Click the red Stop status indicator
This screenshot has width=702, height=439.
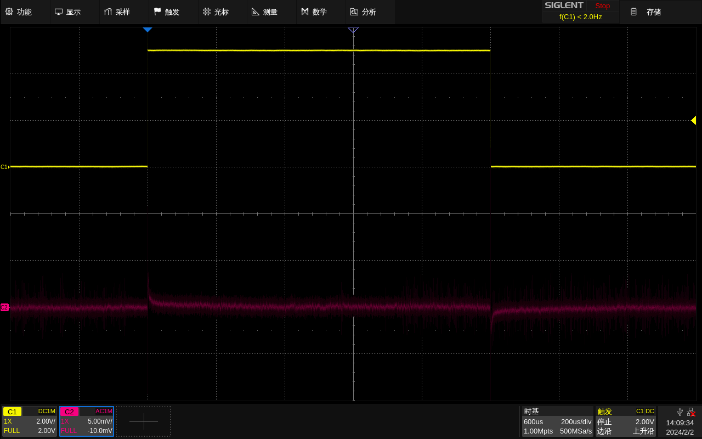tap(602, 5)
